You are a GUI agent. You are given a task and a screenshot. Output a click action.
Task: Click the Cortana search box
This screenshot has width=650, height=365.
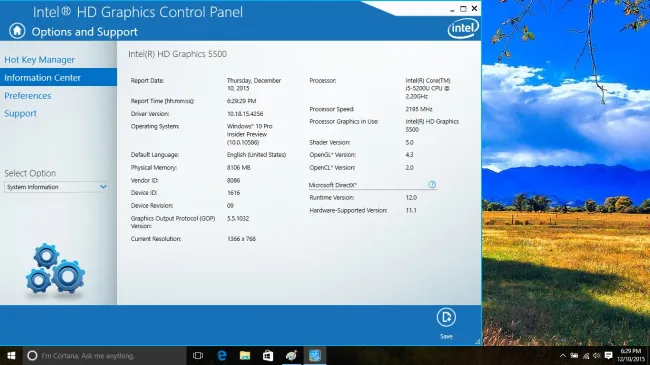pos(104,355)
